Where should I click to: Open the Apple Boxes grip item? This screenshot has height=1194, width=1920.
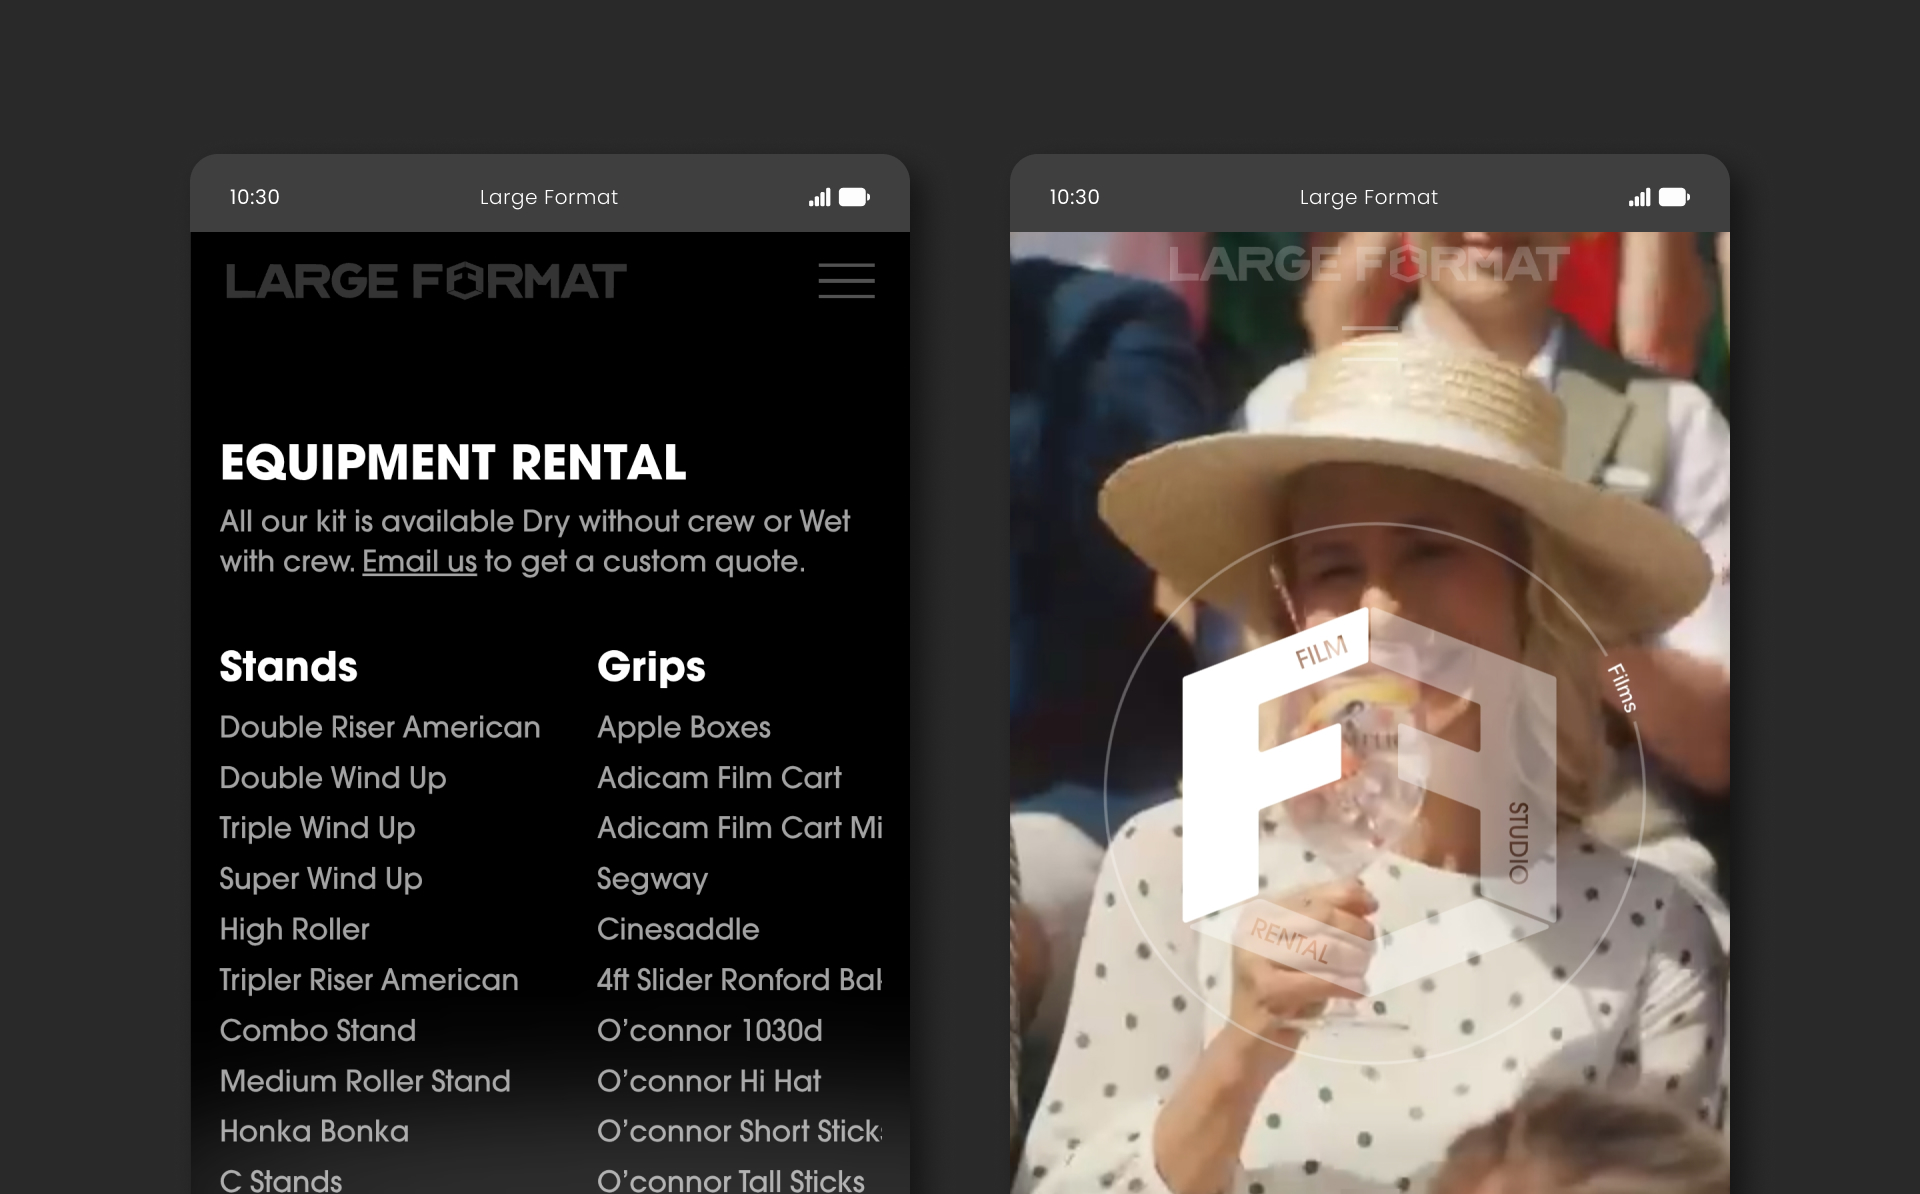pos(683,727)
